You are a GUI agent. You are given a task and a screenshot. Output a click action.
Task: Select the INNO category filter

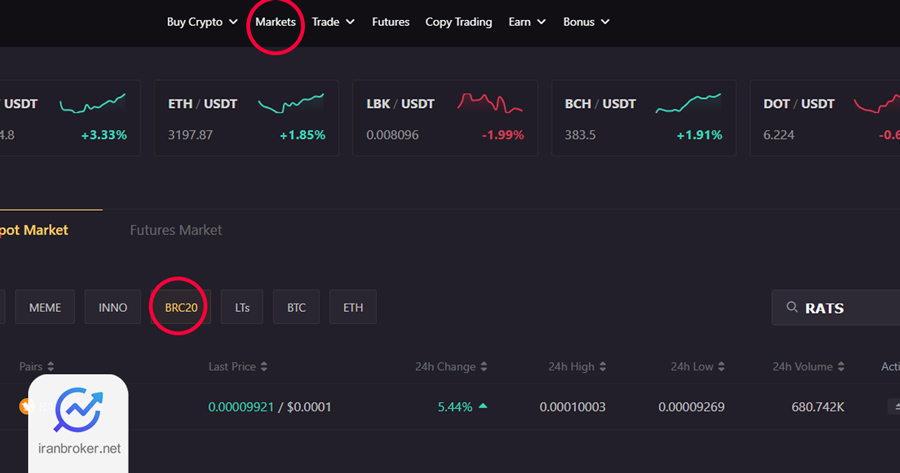click(x=112, y=307)
